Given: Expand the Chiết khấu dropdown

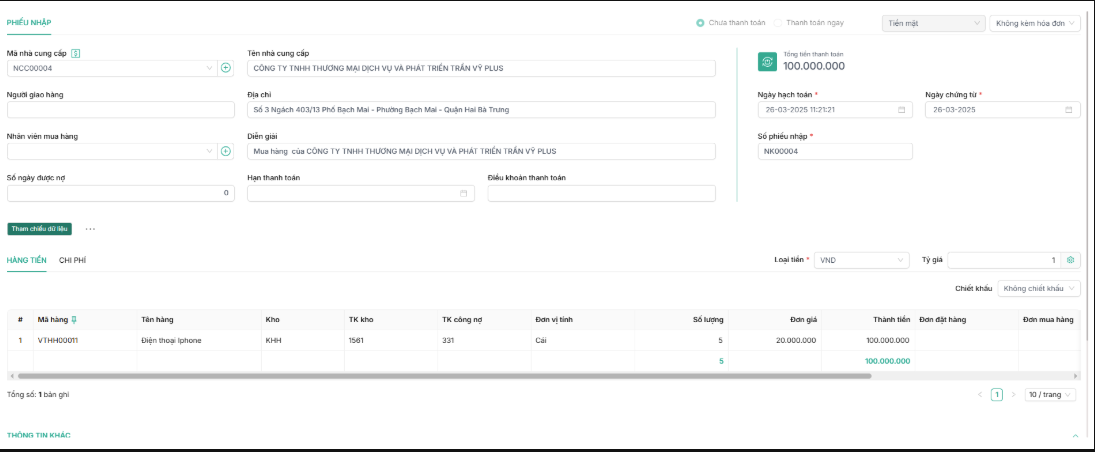Looking at the screenshot, I should click(x=1039, y=289).
